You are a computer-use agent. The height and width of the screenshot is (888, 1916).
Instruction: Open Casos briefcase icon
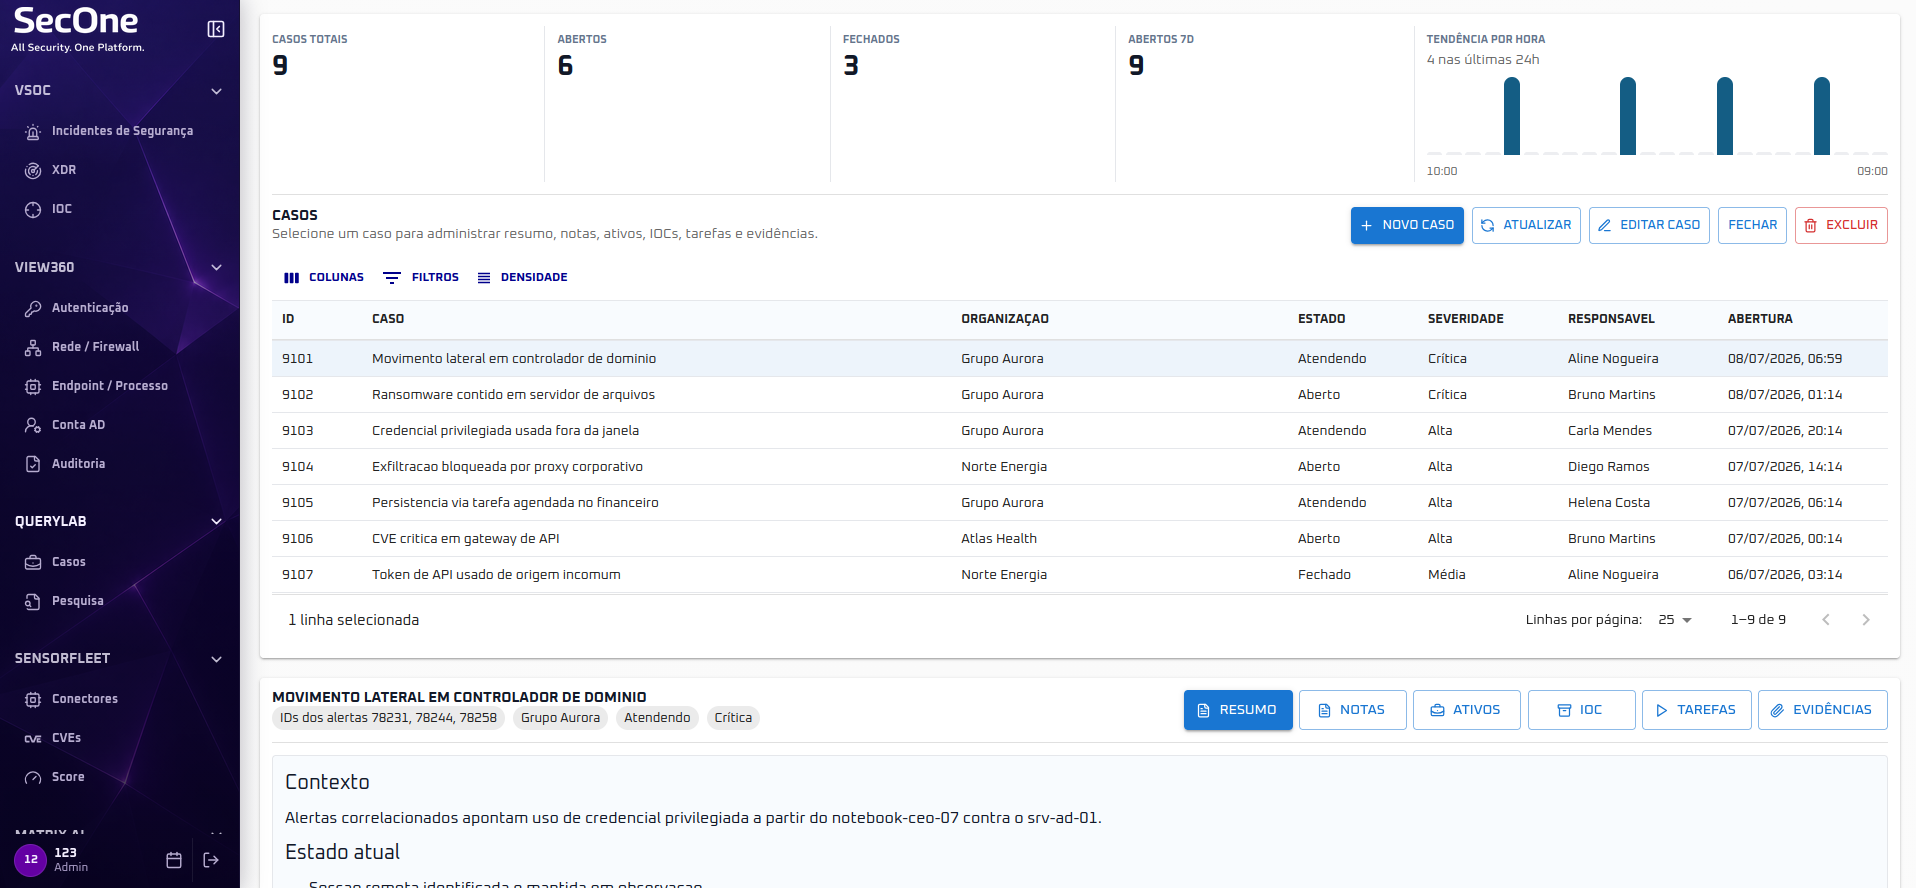pyautogui.click(x=33, y=562)
